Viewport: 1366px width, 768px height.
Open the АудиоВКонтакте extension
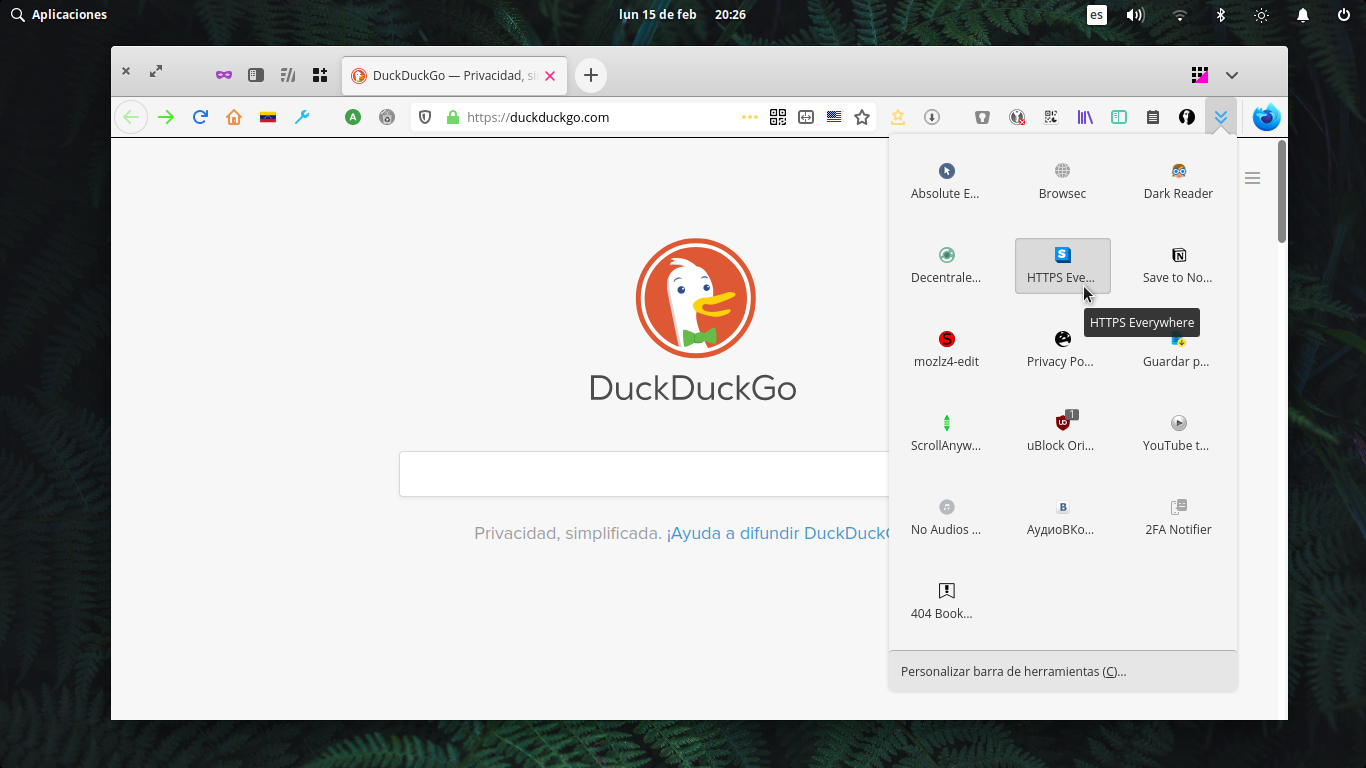click(x=1062, y=518)
